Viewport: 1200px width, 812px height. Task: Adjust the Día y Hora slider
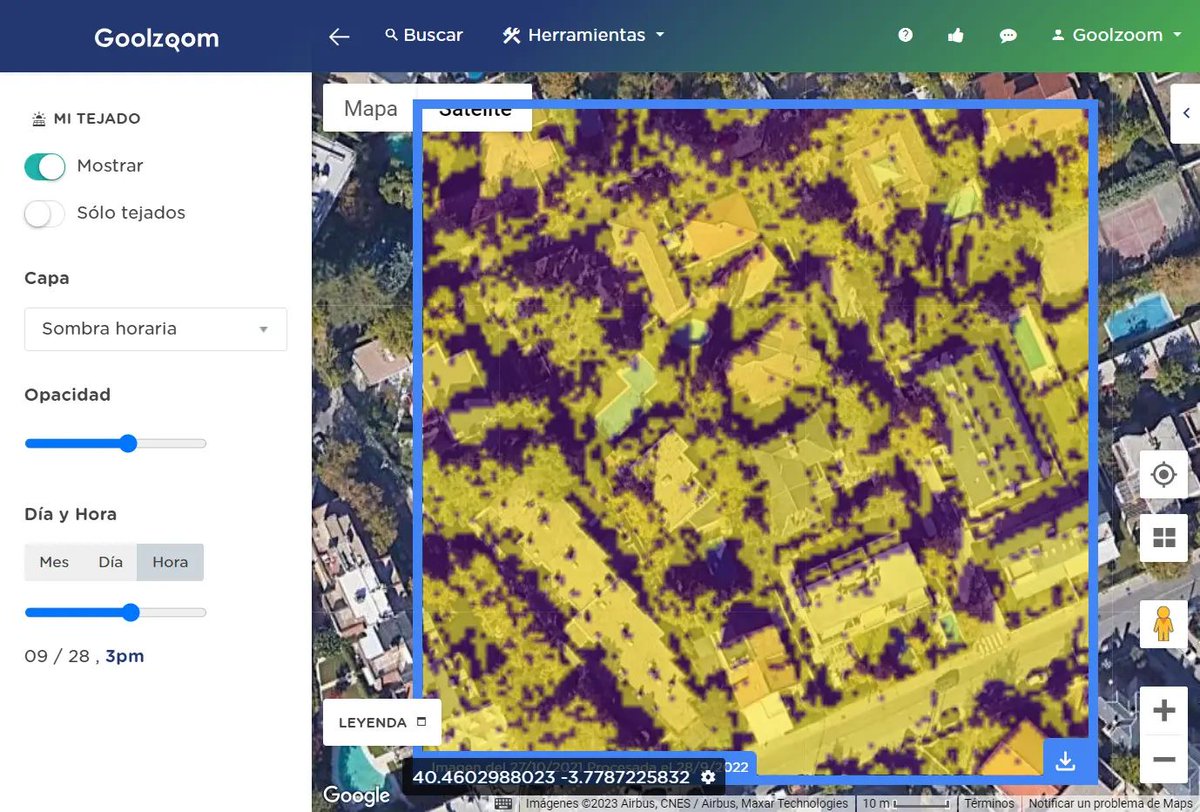(x=115, y=613)
